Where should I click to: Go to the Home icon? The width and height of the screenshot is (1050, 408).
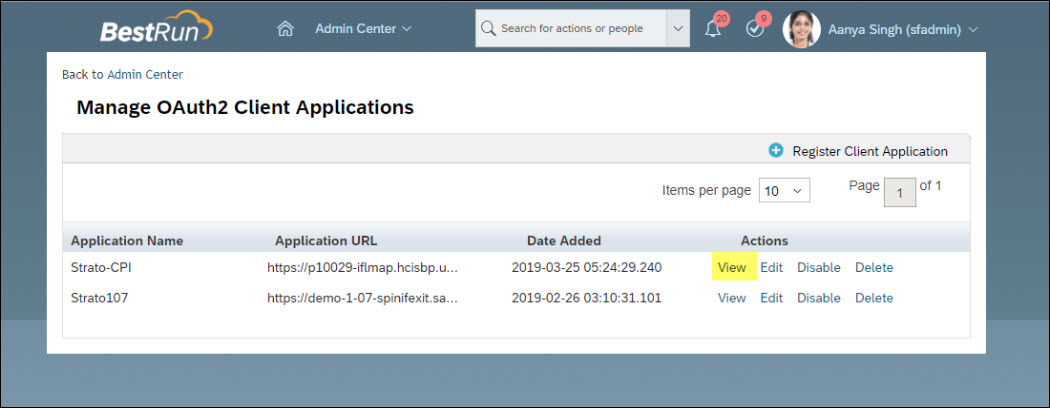[285, 29]
